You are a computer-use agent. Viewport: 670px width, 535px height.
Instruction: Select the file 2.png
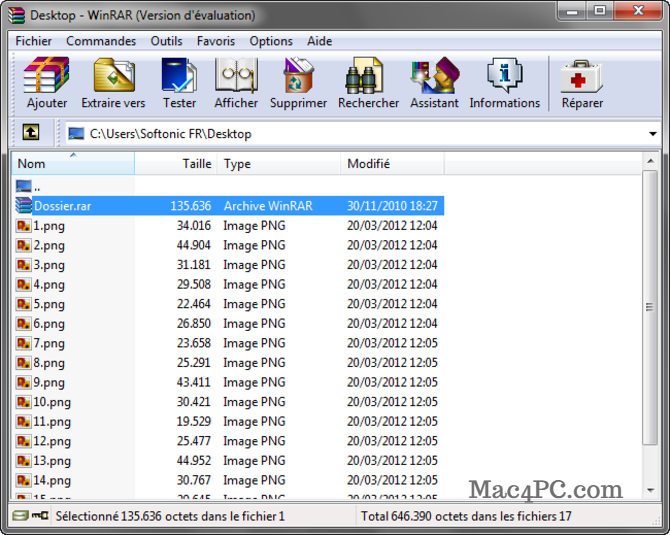tap(49, 245)
